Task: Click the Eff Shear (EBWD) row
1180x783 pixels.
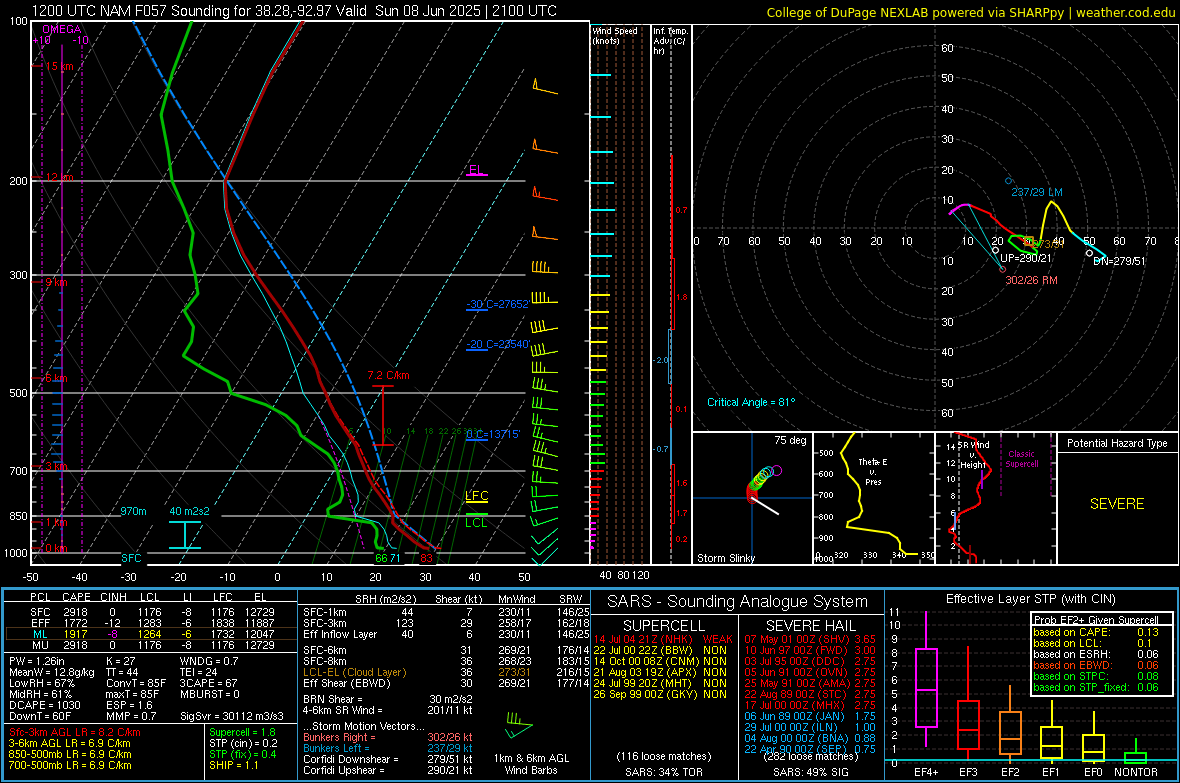Action: point(446,683)
